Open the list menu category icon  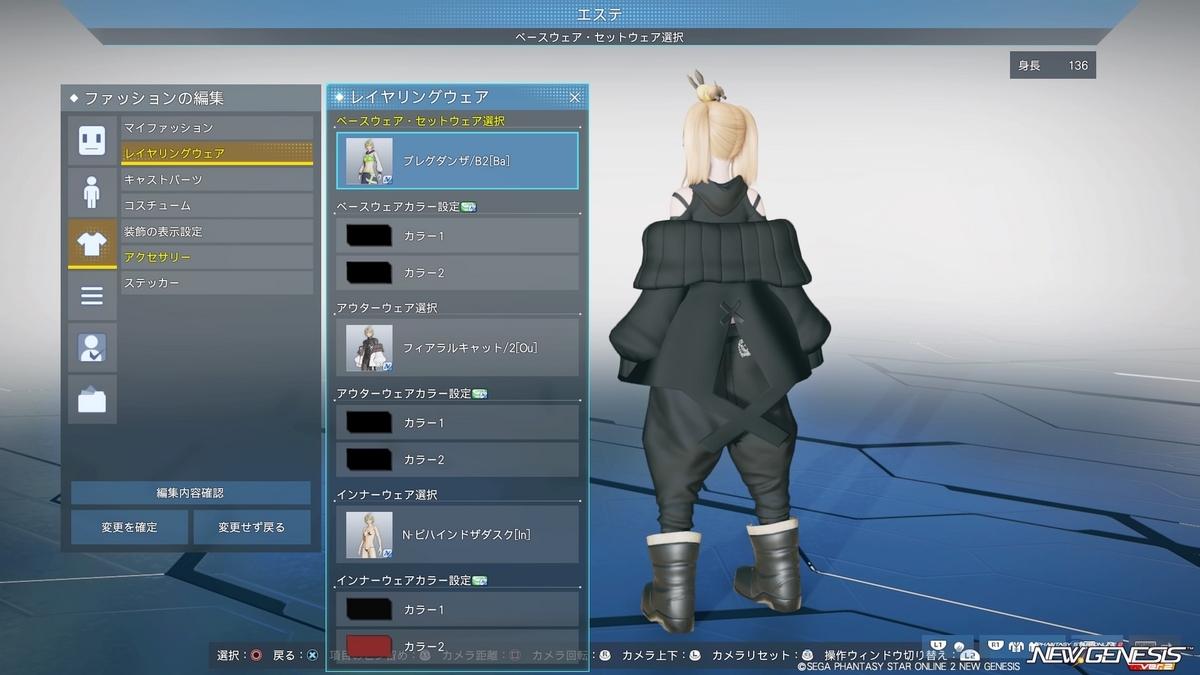(92, 296)
